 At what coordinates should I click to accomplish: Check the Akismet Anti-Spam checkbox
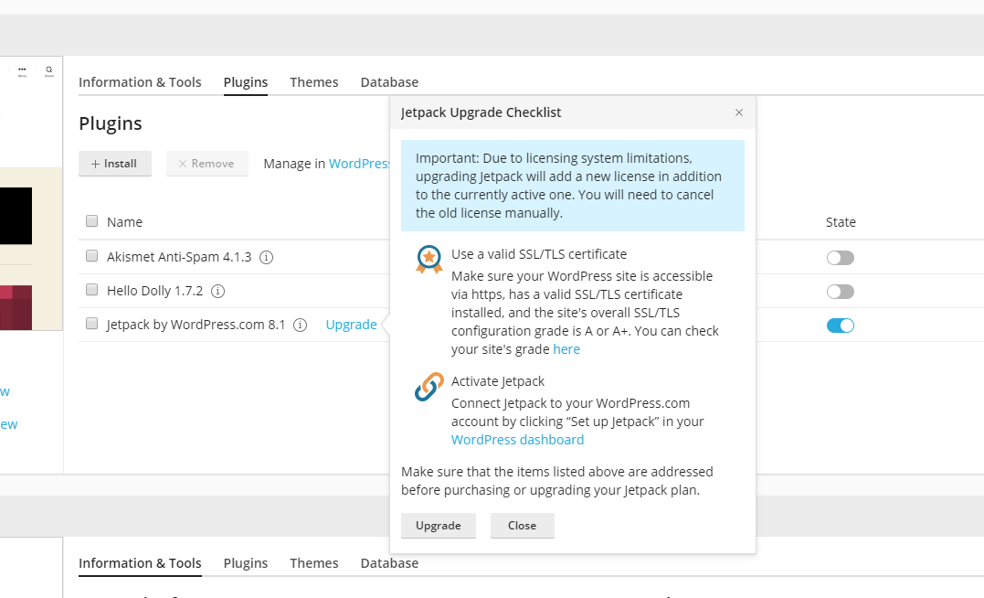coord(92,256)
